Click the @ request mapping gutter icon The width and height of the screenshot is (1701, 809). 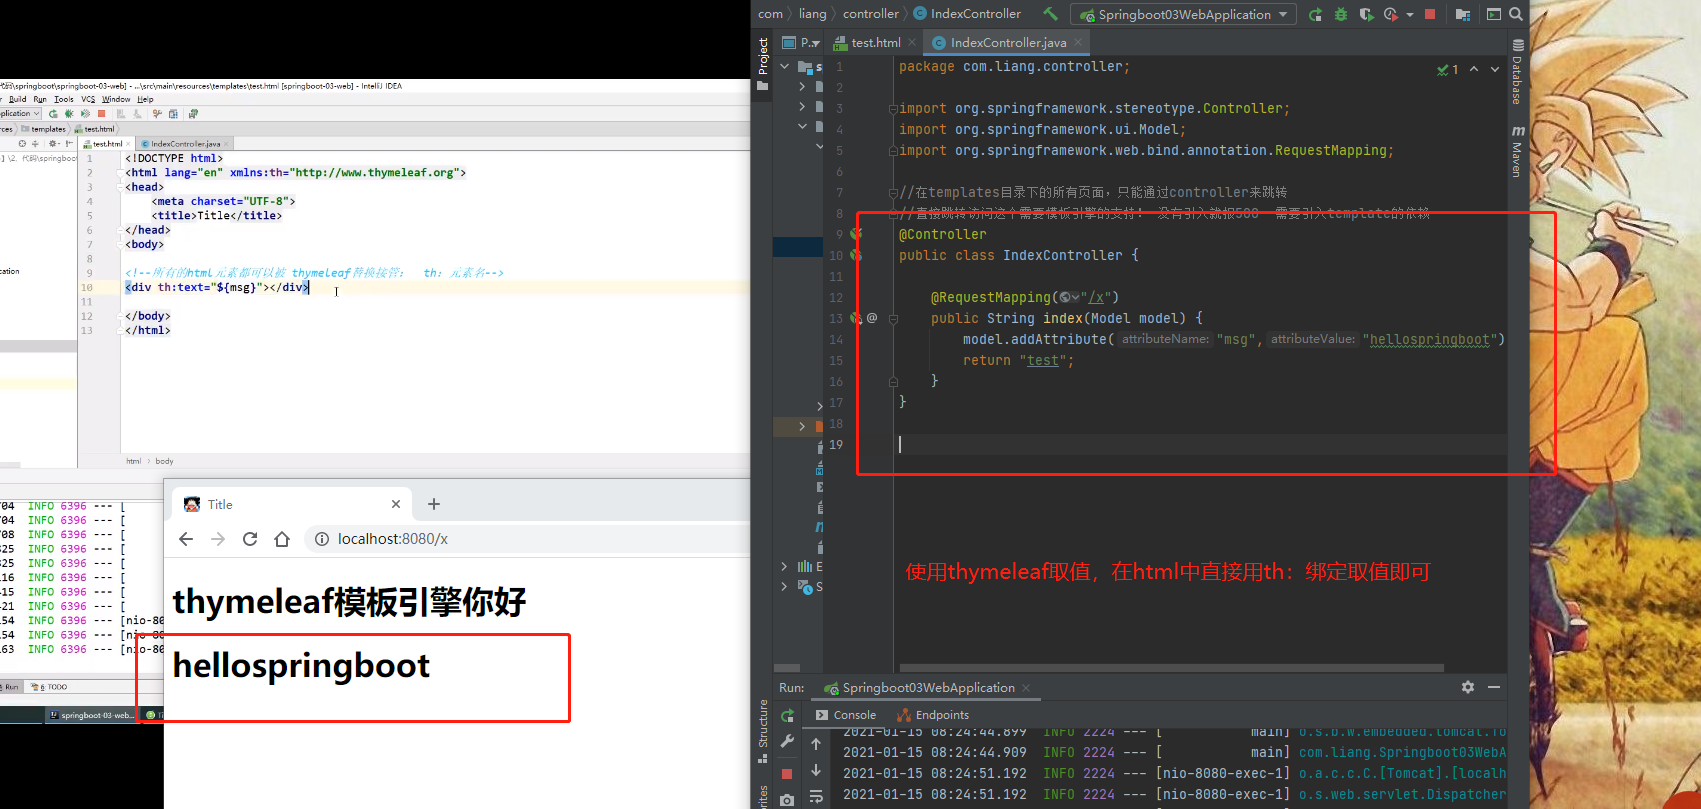coord(872,318)
